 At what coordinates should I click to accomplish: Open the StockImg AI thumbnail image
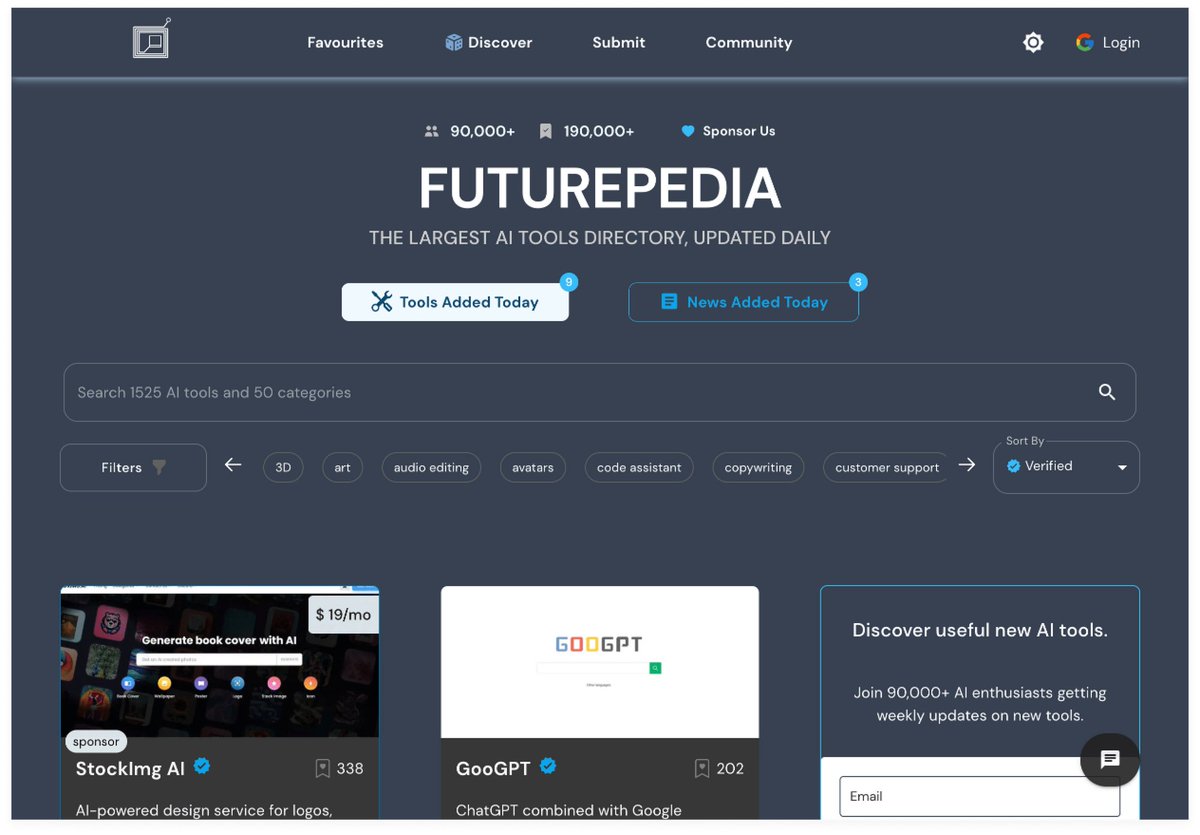click(x=220, y=662)
